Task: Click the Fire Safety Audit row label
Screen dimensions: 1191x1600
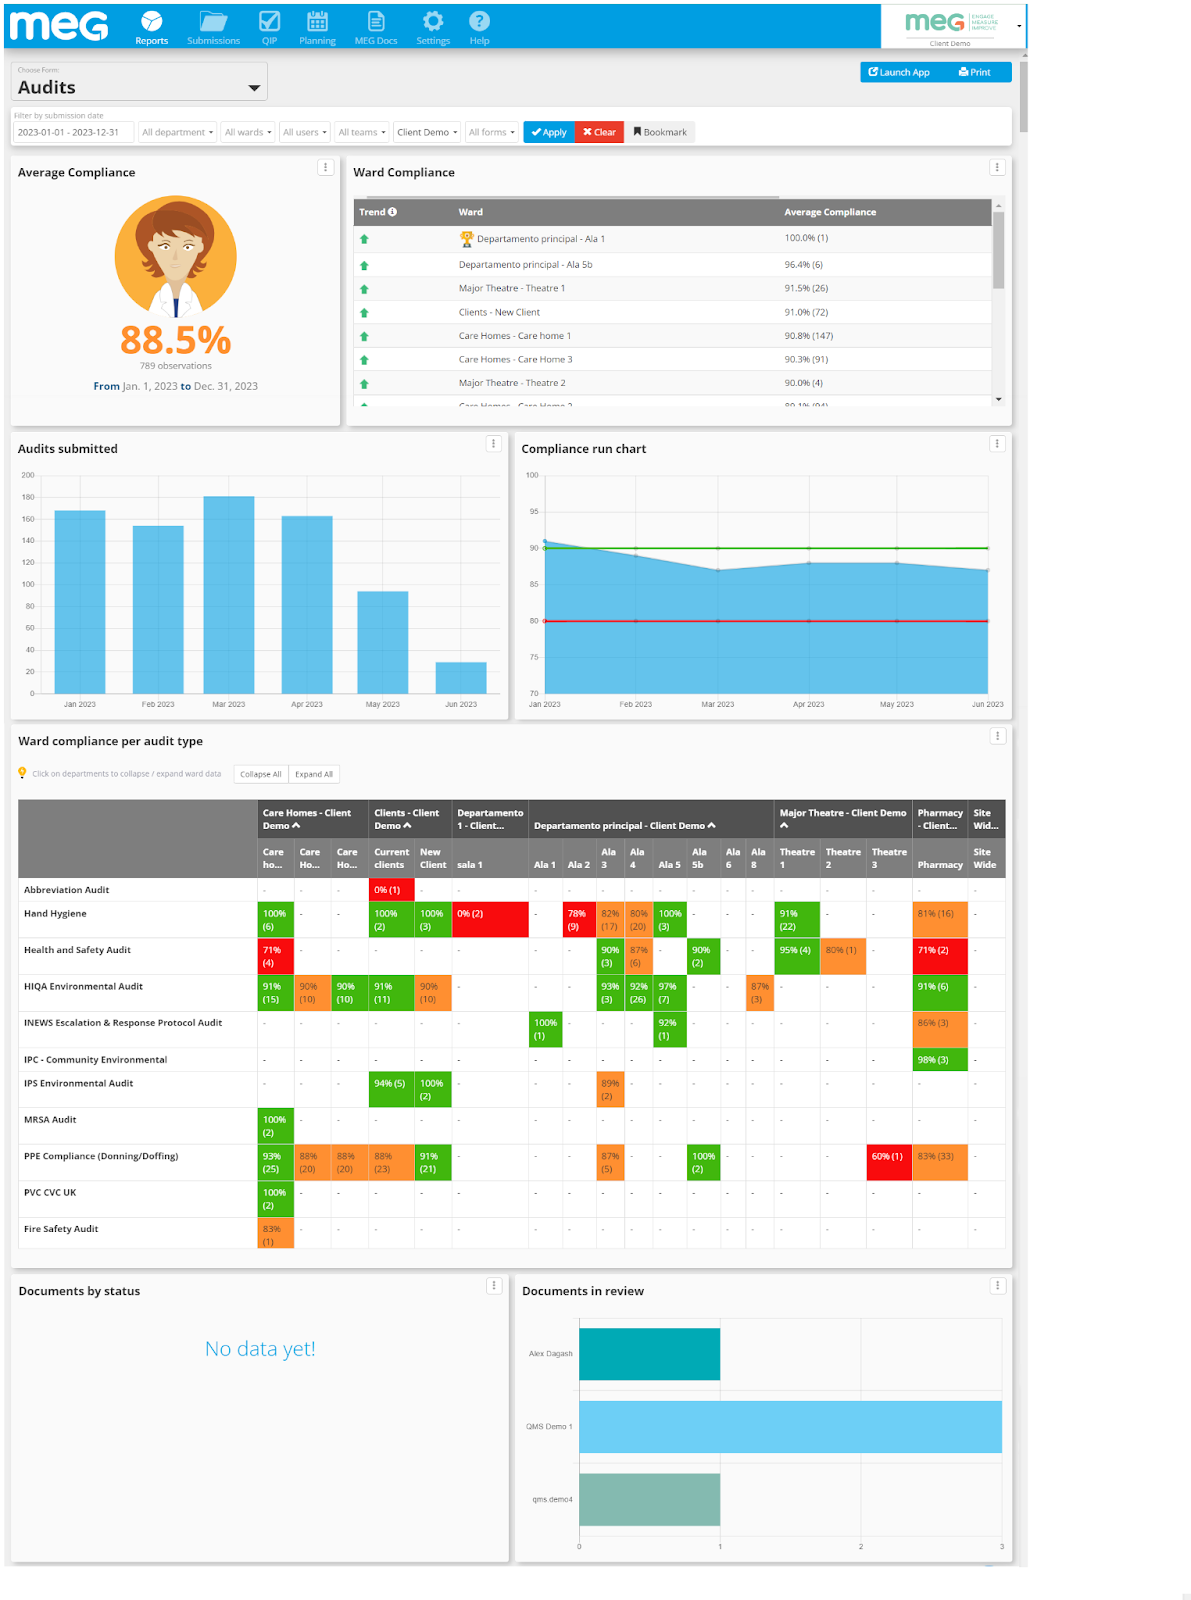Action: 61,1229
